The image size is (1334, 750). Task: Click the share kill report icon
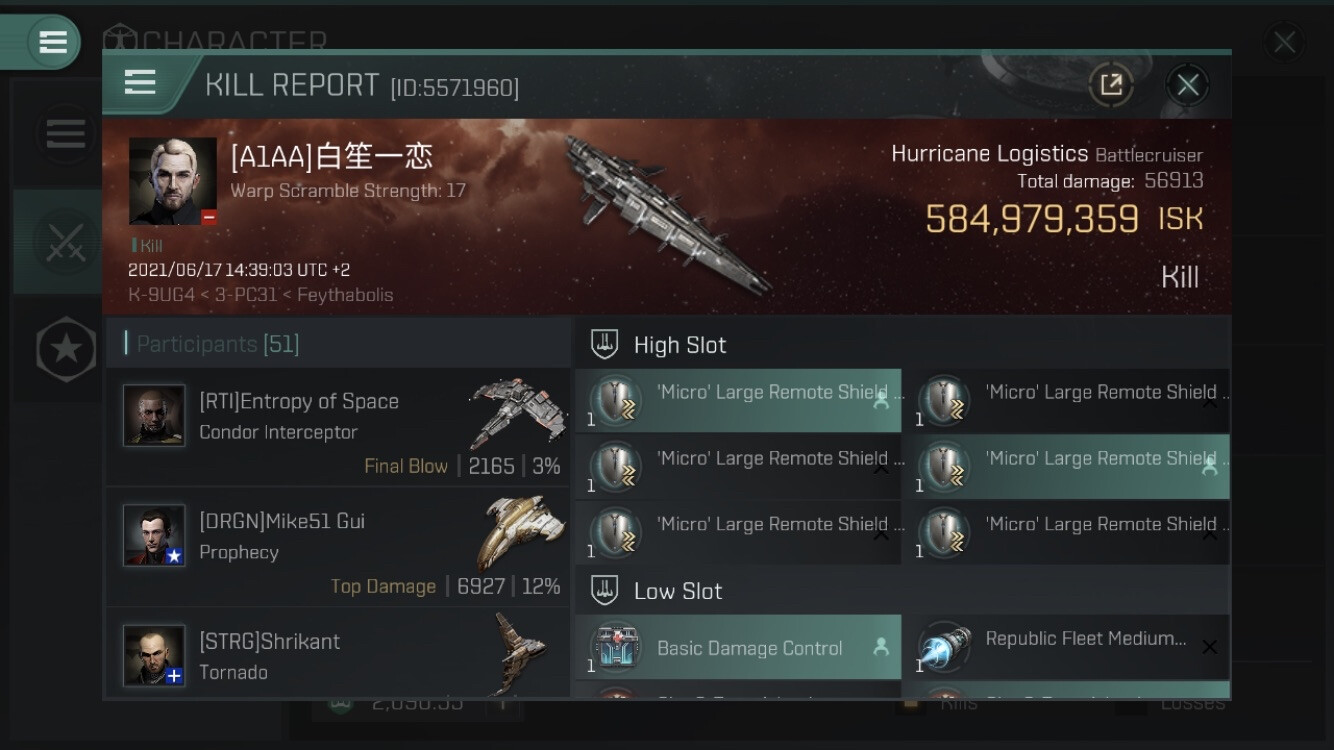(x=1111, y=85)
